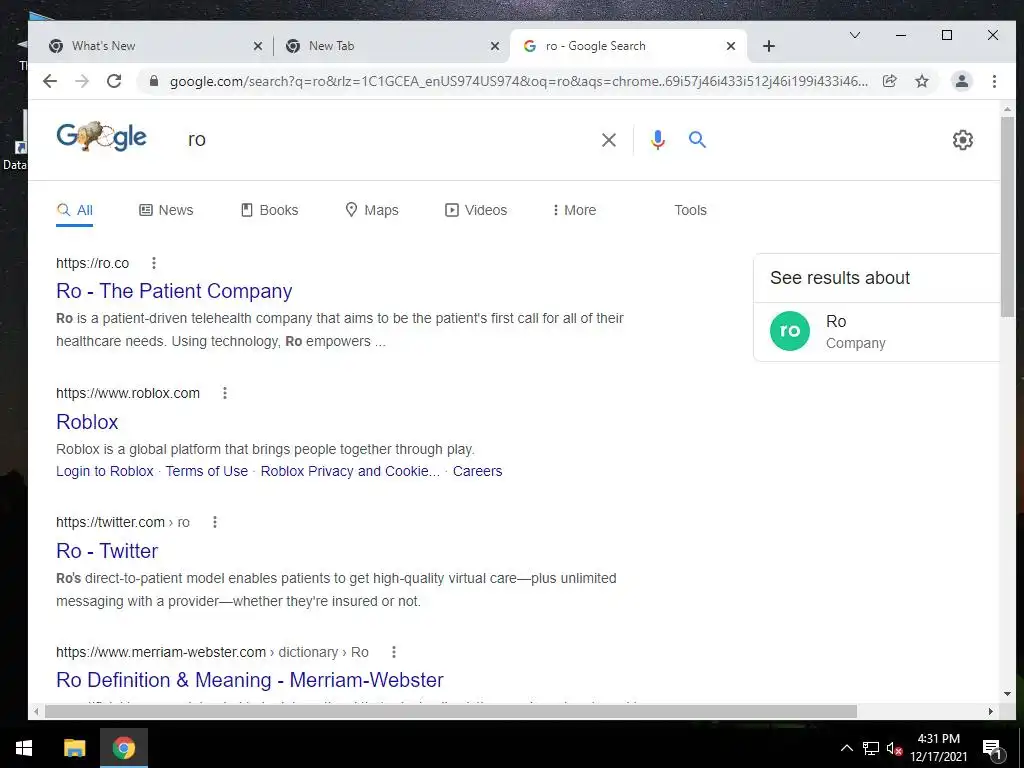Open Roblox Privacy and Cookie sitelink
Viewport: 1024px width, 768px height.
(x=350, y=472)
